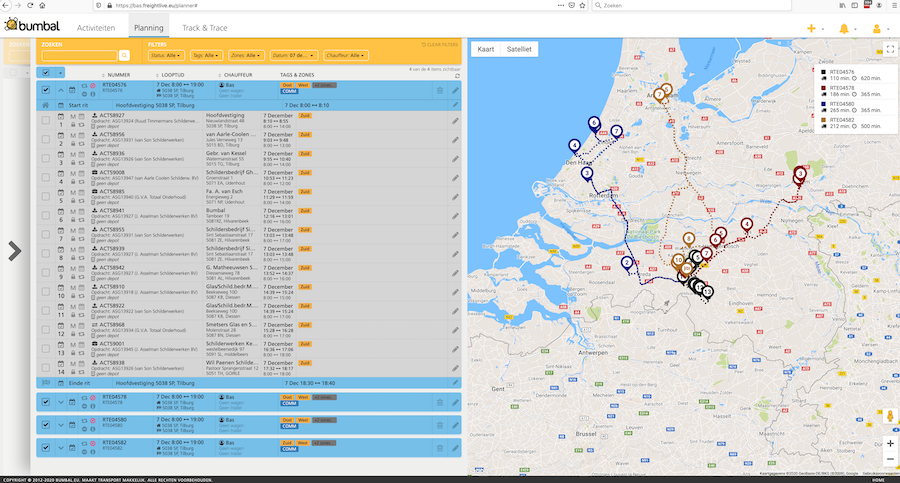This screenshot has height=483, width=900.
Task: Switch map to Satelliet view
Action: click(519, 49)
